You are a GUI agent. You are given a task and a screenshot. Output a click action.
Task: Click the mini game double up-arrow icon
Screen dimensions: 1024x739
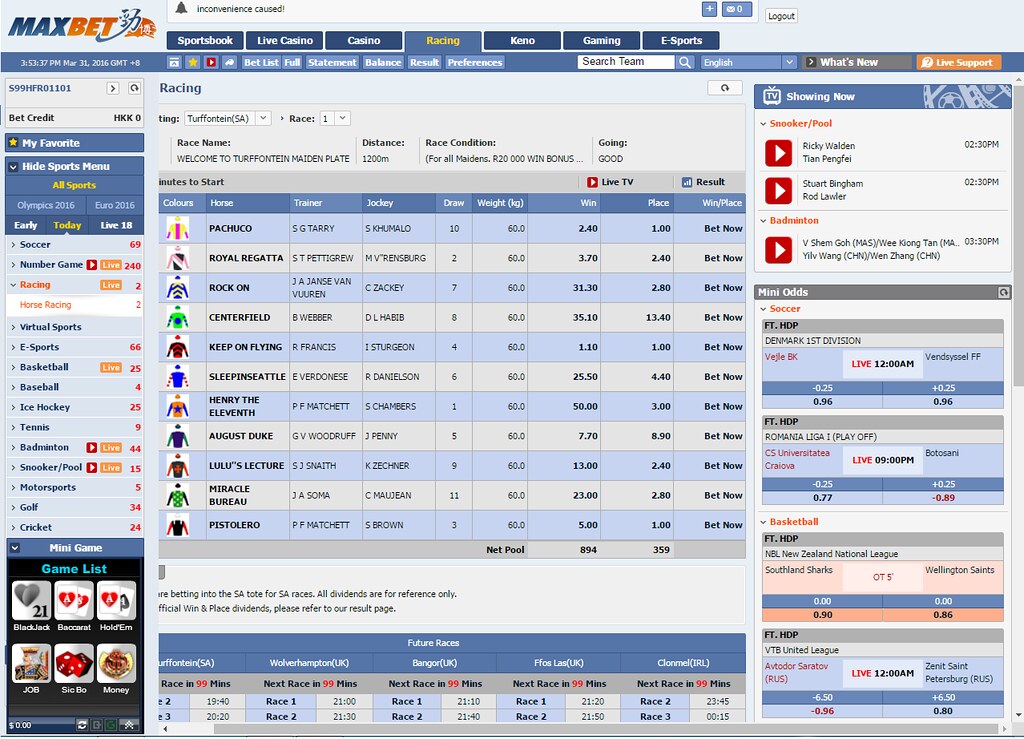click(x=129, y=725)
